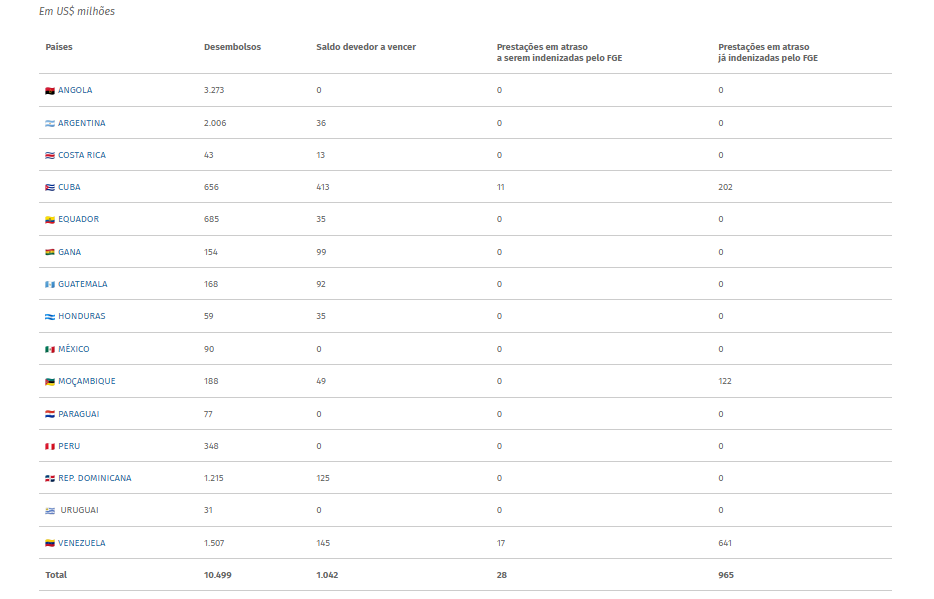Click the Total desembolsos value 10.499
The height and width of the screenshot is (599, 934).
pyautogui.click(x=217, y=575)
